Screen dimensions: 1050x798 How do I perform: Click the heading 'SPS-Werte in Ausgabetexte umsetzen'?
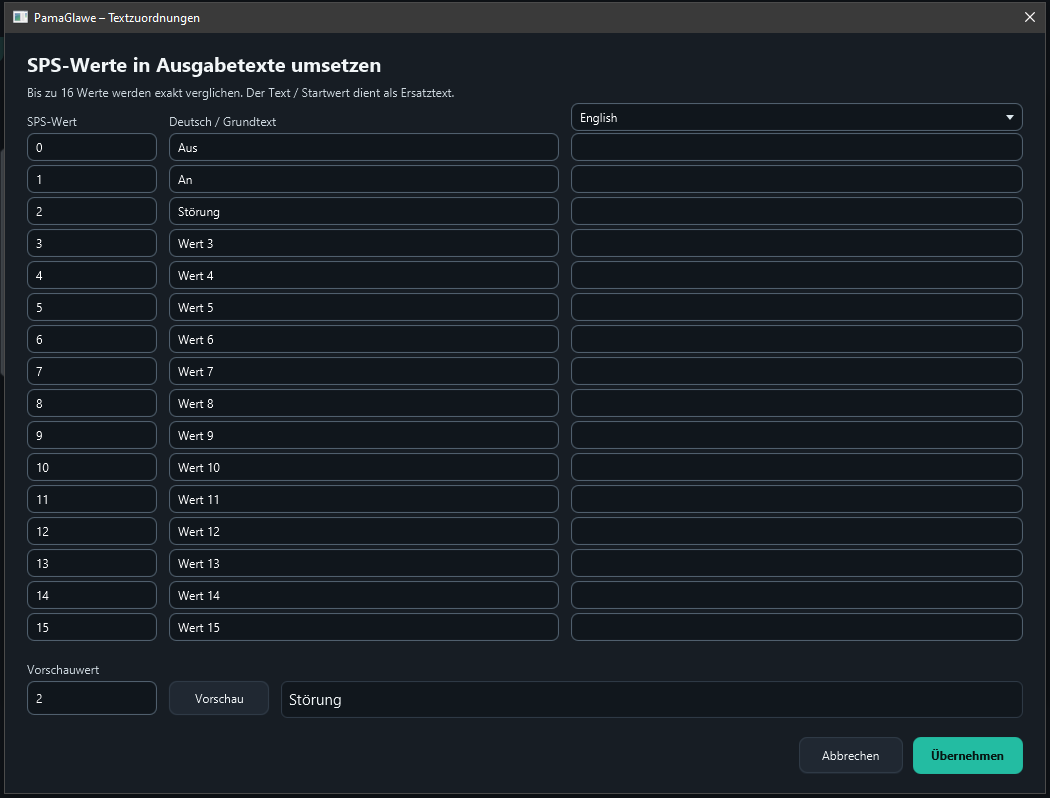[204, 65]
